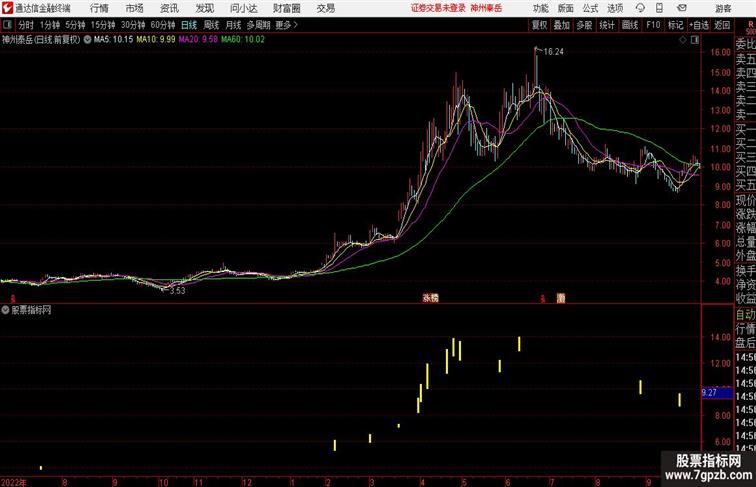Image resolution: width=756 pixels, height=487 pixels.
Task: Expand the round arrow beside 股票指标网 indicator
Action: coord(5,310)
